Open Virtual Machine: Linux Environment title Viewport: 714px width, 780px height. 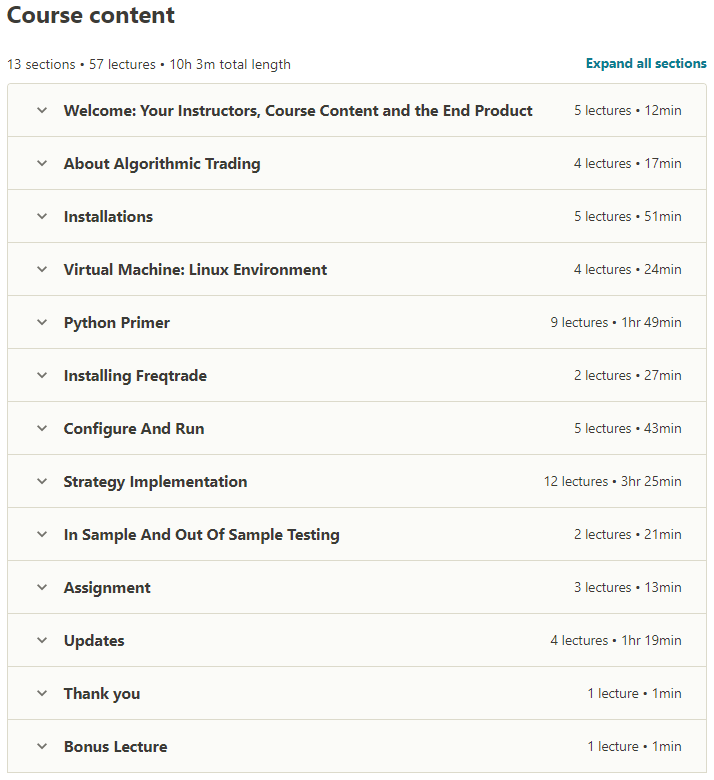pyautogui.click(x=195, y=270)
